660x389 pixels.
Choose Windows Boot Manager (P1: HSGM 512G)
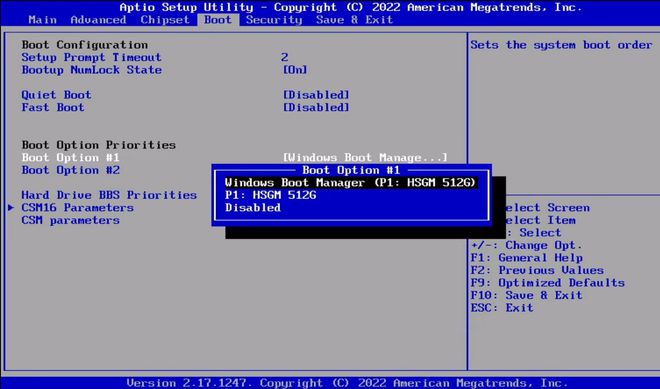click(350, 183)
